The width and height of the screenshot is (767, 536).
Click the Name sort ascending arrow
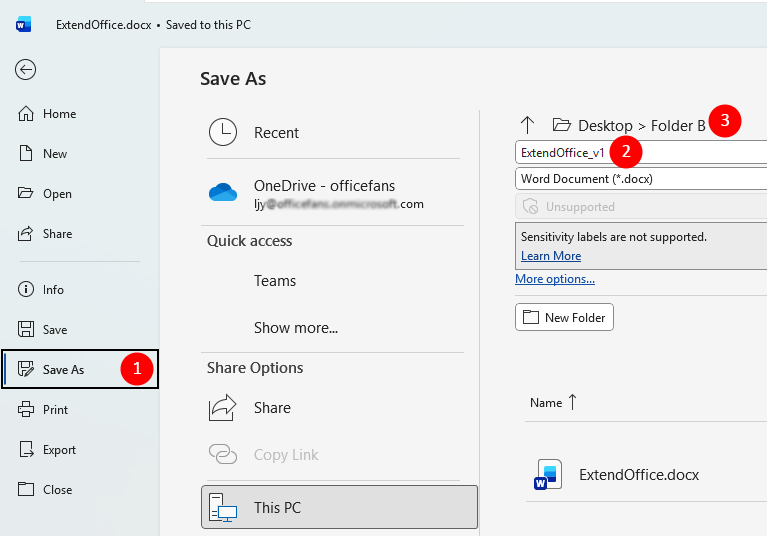click(572, 402)
